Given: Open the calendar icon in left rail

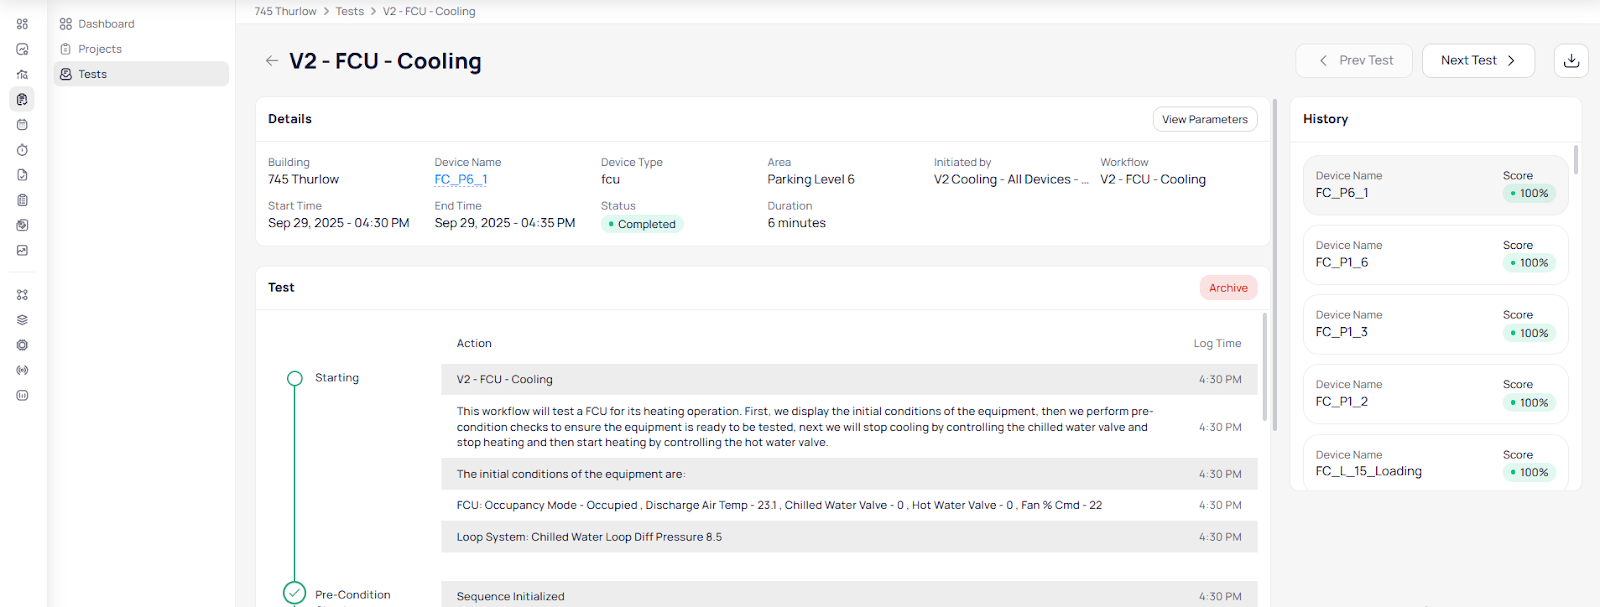Looking at the screenshot, I should [x=22, y=125].
